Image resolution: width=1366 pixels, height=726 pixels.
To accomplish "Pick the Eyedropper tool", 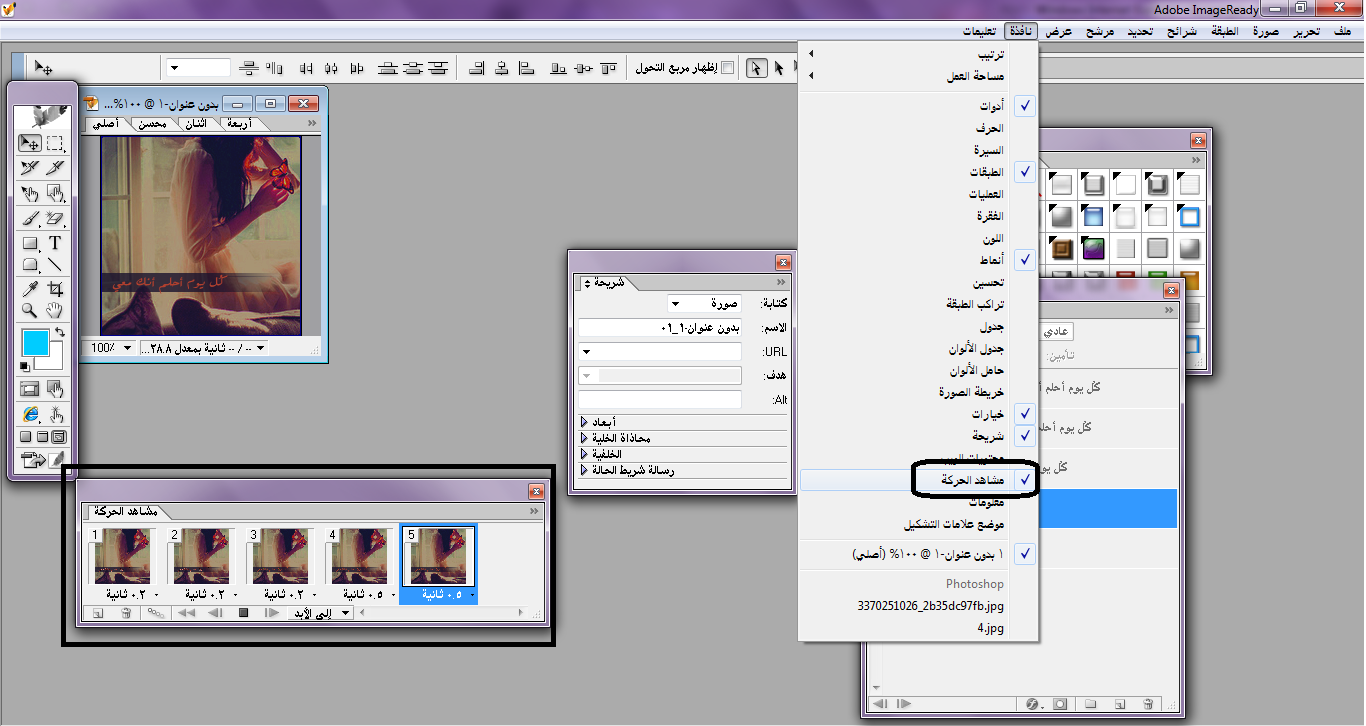I will tap(30, 289).
